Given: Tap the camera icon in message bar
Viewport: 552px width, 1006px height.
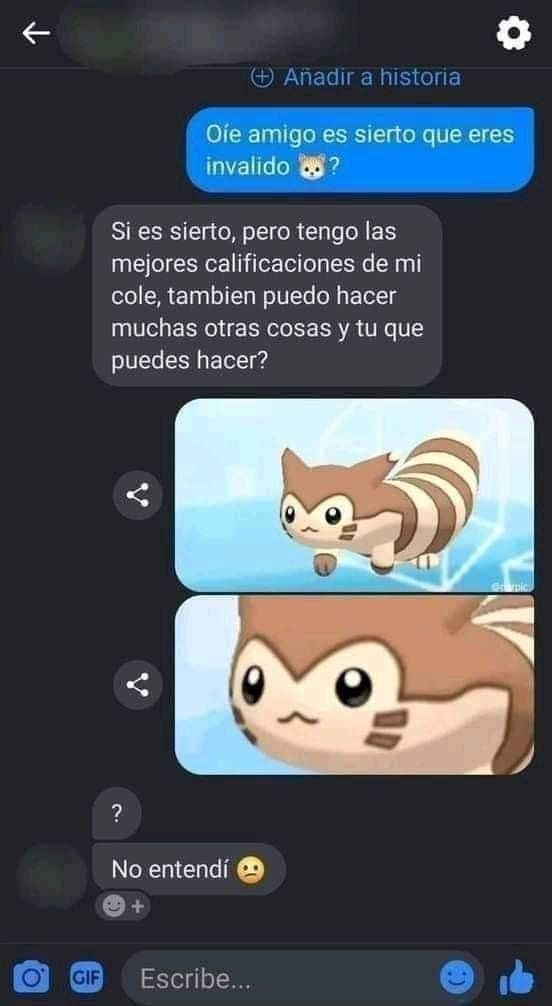Looking at the screenshot, I should point(31,978).
